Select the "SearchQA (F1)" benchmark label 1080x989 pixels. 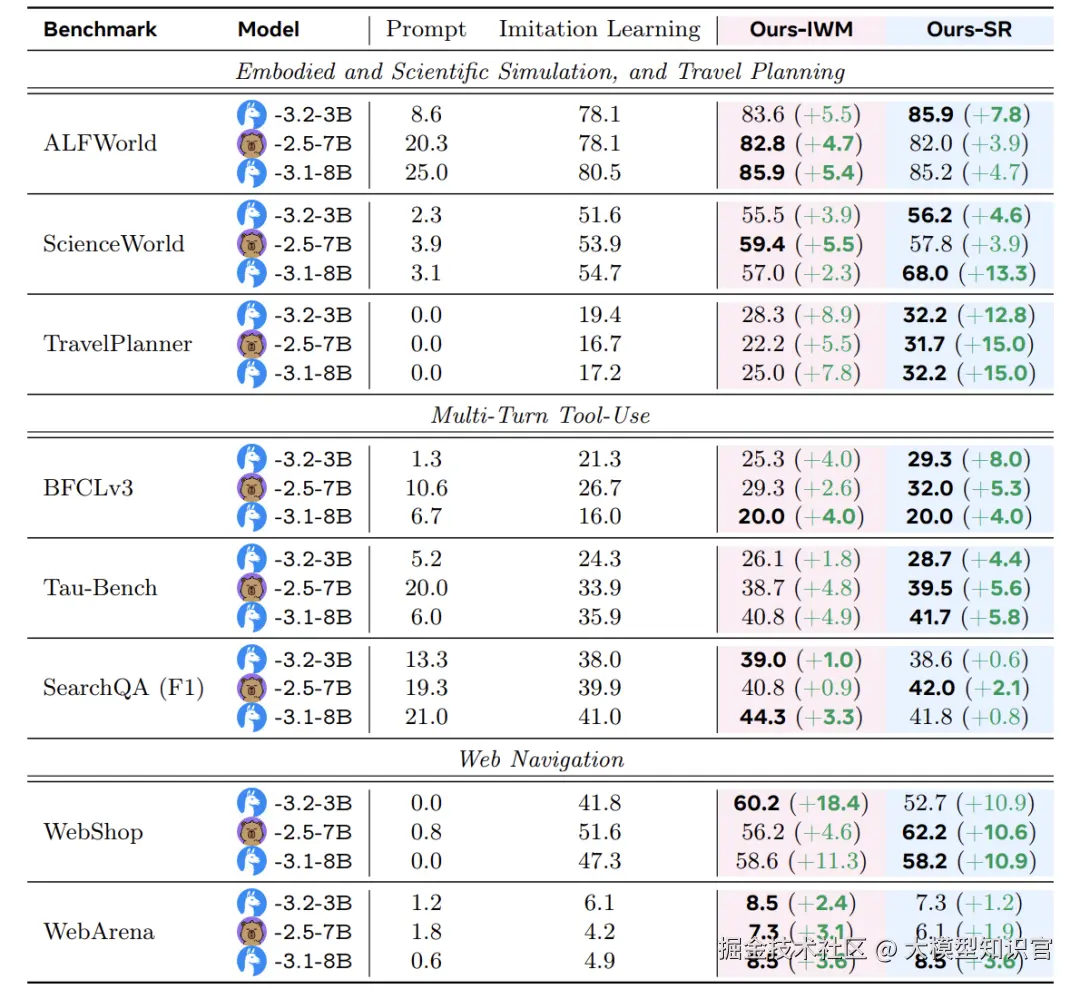coord(123,688)
